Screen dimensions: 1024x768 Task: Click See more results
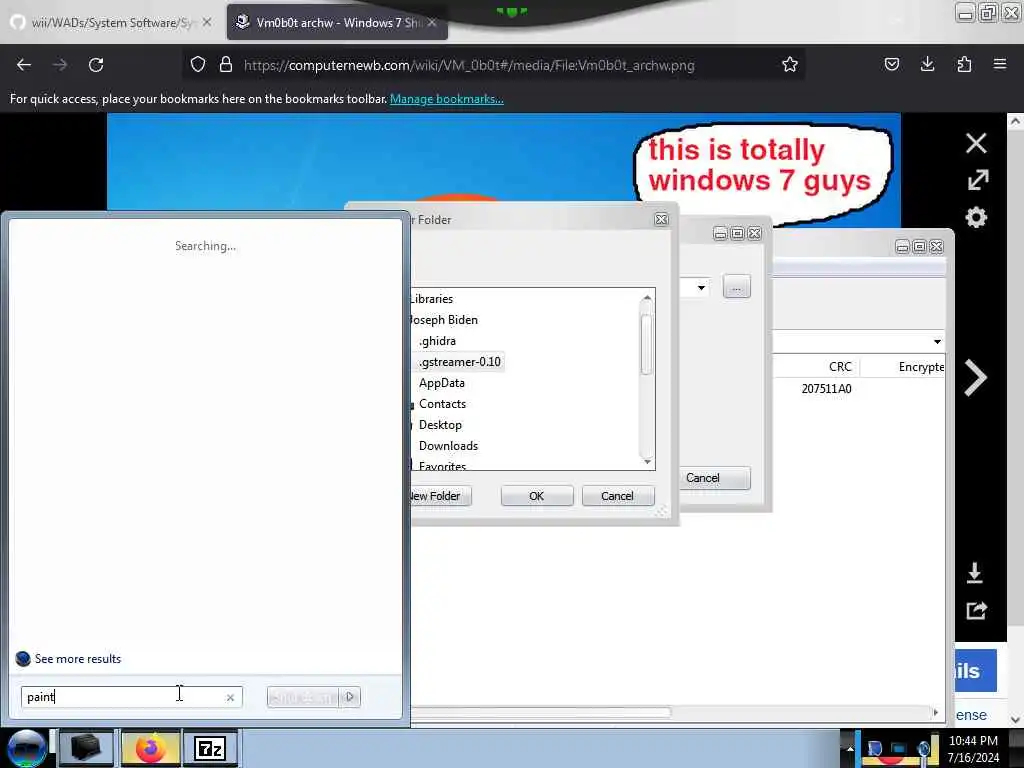(78, 659)
